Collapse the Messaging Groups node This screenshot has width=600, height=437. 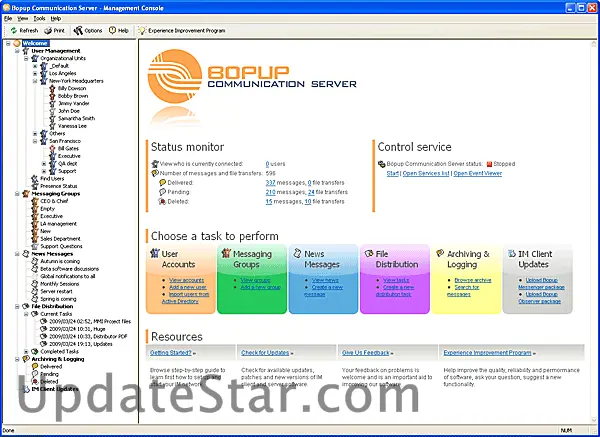point(17,194)
